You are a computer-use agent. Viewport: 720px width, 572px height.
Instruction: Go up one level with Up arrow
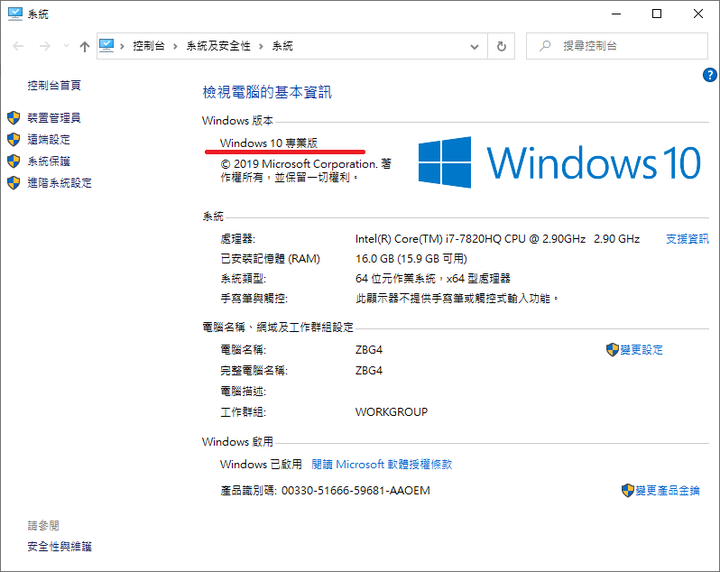coord(84,46)
